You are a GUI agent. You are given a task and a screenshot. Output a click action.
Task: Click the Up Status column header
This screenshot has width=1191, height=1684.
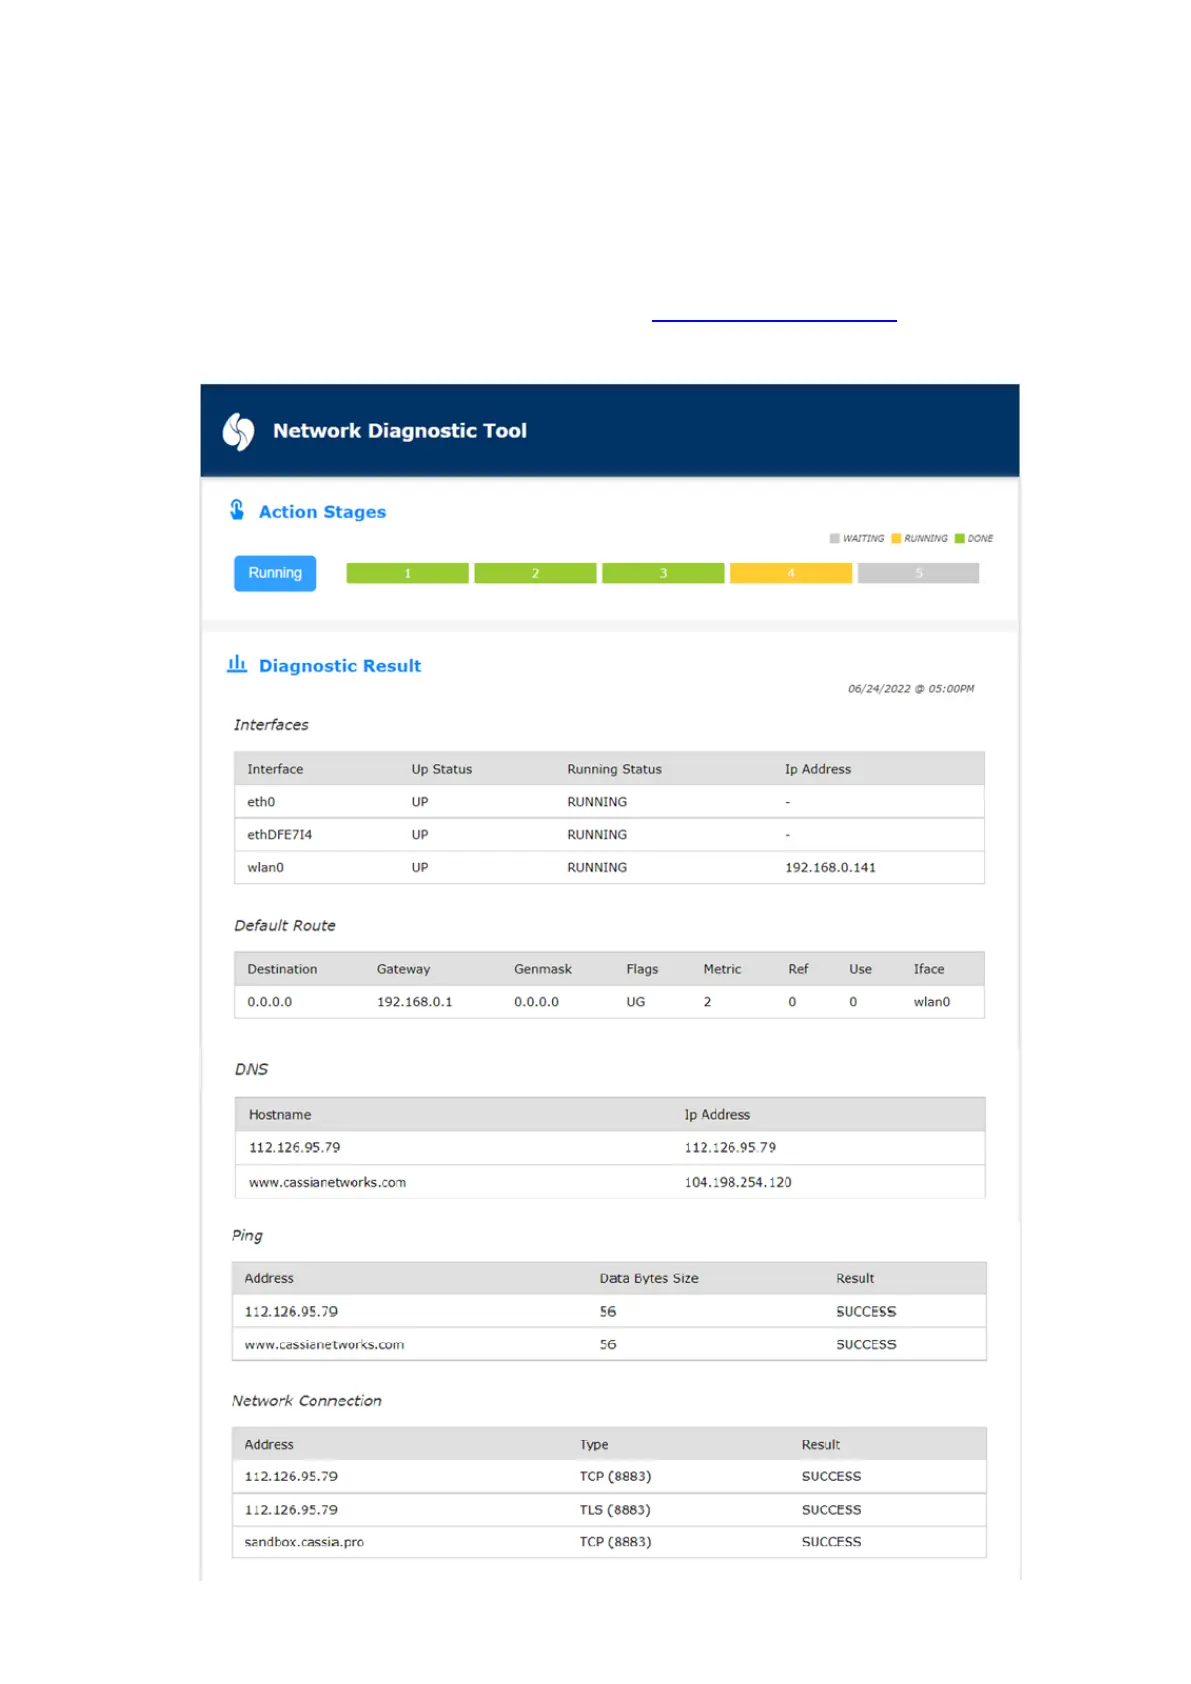441,769
